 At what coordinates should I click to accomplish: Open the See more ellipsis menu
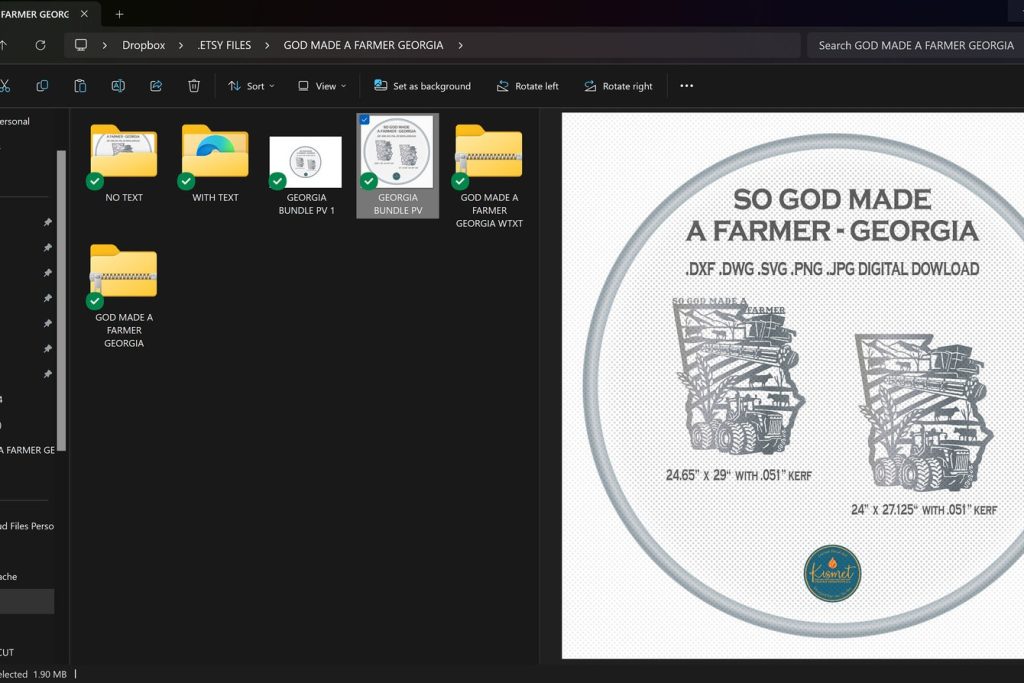point(686,86)
